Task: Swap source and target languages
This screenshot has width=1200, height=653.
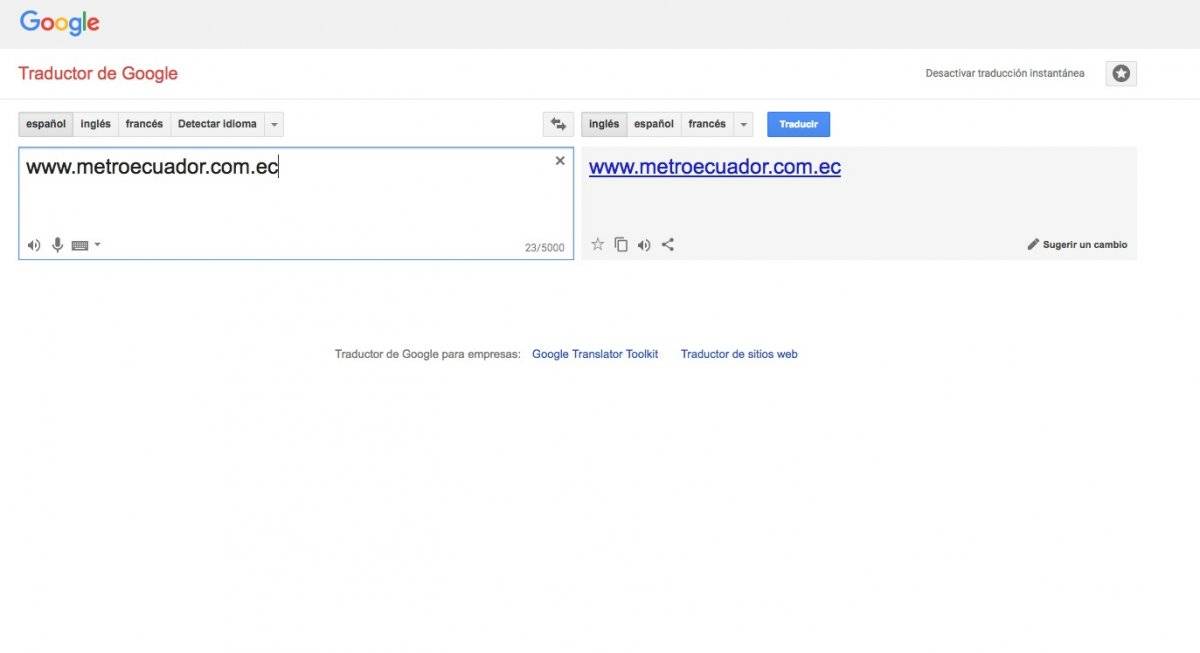Action: tap(558, 124)
